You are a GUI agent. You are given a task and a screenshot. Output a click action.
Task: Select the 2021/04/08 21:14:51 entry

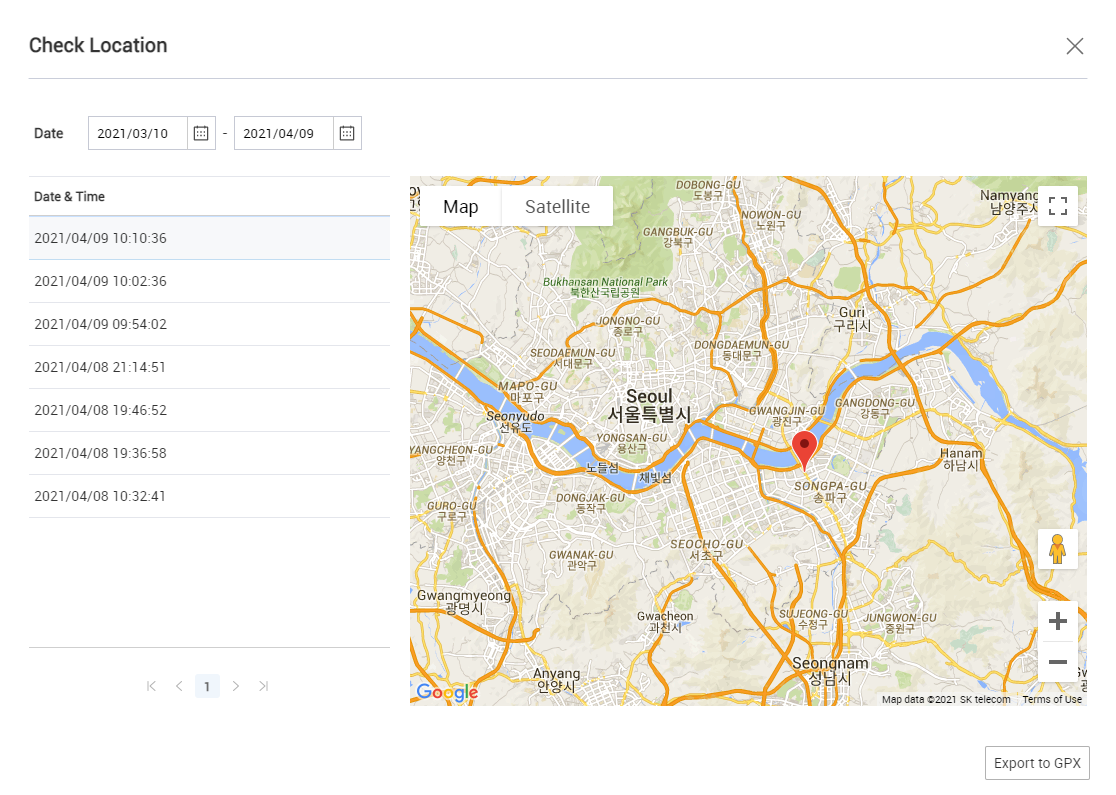click(x=209, y=367)
